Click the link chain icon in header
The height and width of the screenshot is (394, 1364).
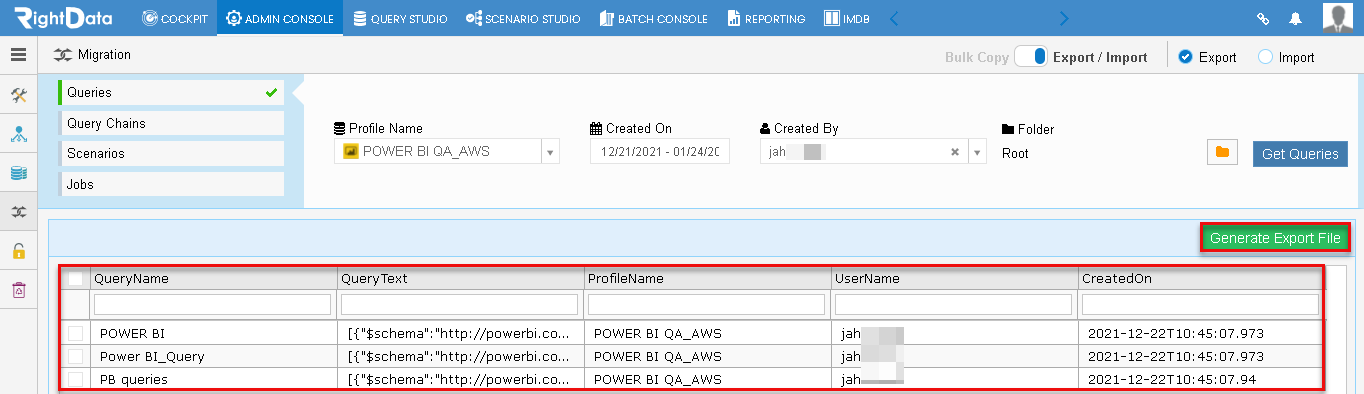click(1263, 18)
